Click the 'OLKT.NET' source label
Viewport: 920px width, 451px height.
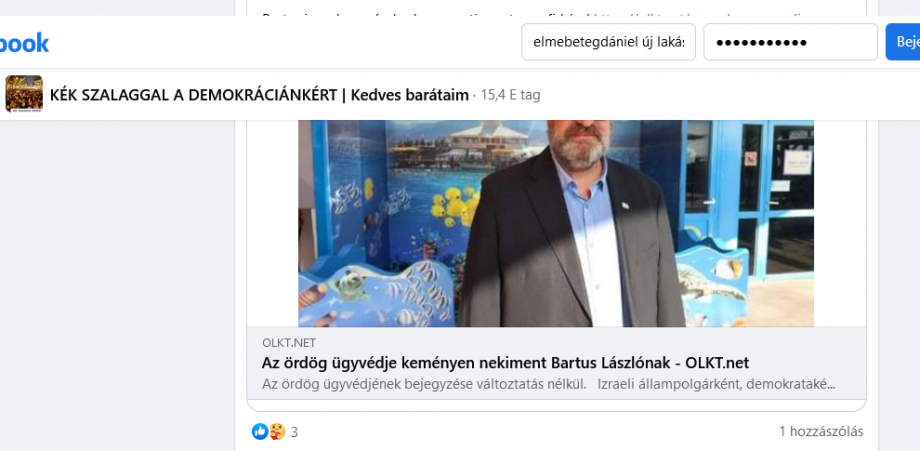[289, 343]
